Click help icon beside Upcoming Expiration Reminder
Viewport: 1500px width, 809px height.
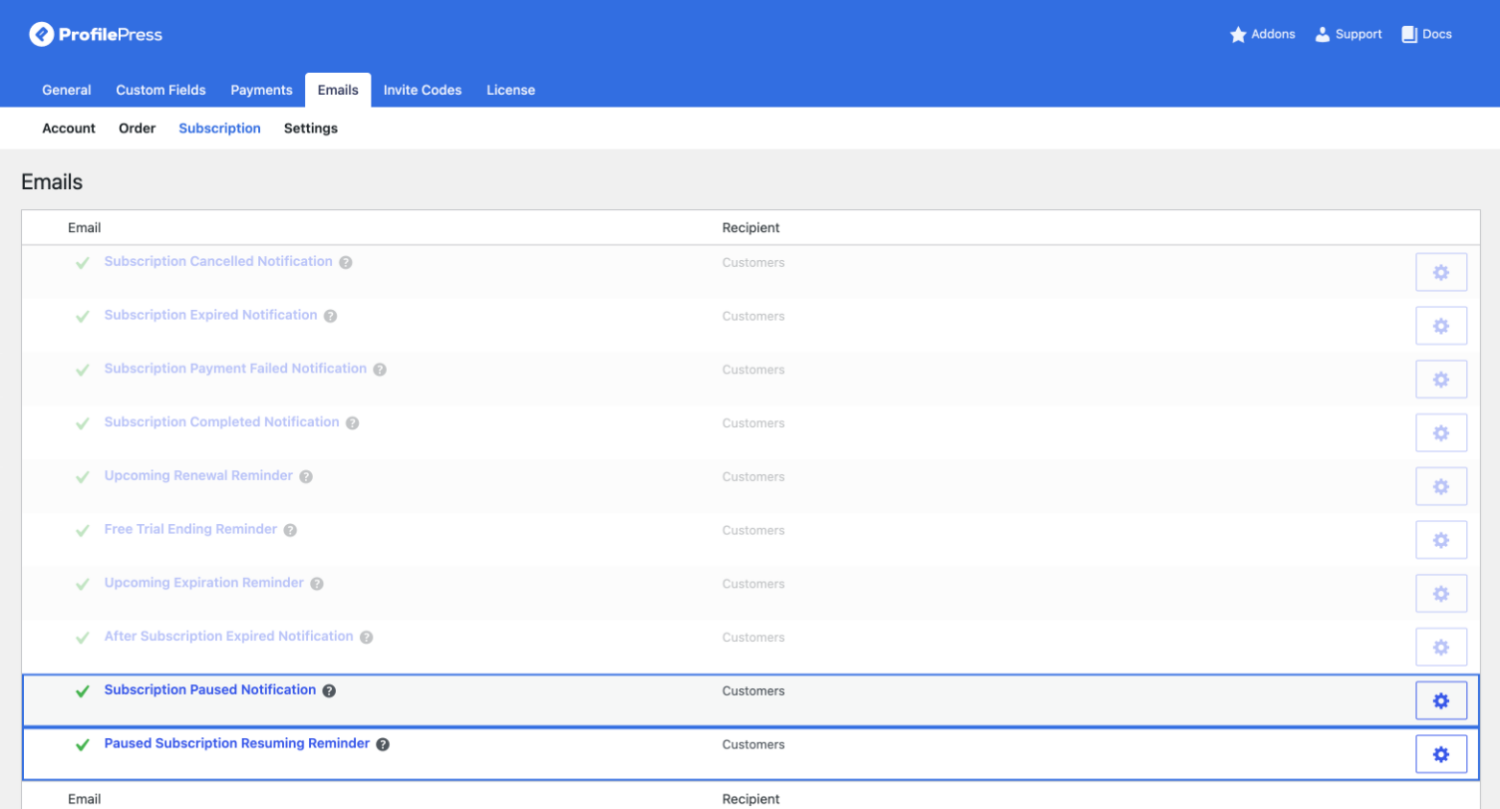coord(317,584)
